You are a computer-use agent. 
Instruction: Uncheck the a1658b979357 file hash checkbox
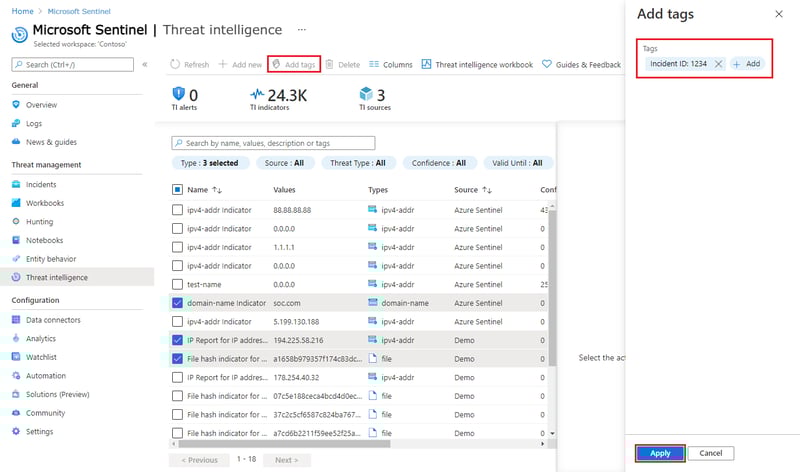pos(177,359)
